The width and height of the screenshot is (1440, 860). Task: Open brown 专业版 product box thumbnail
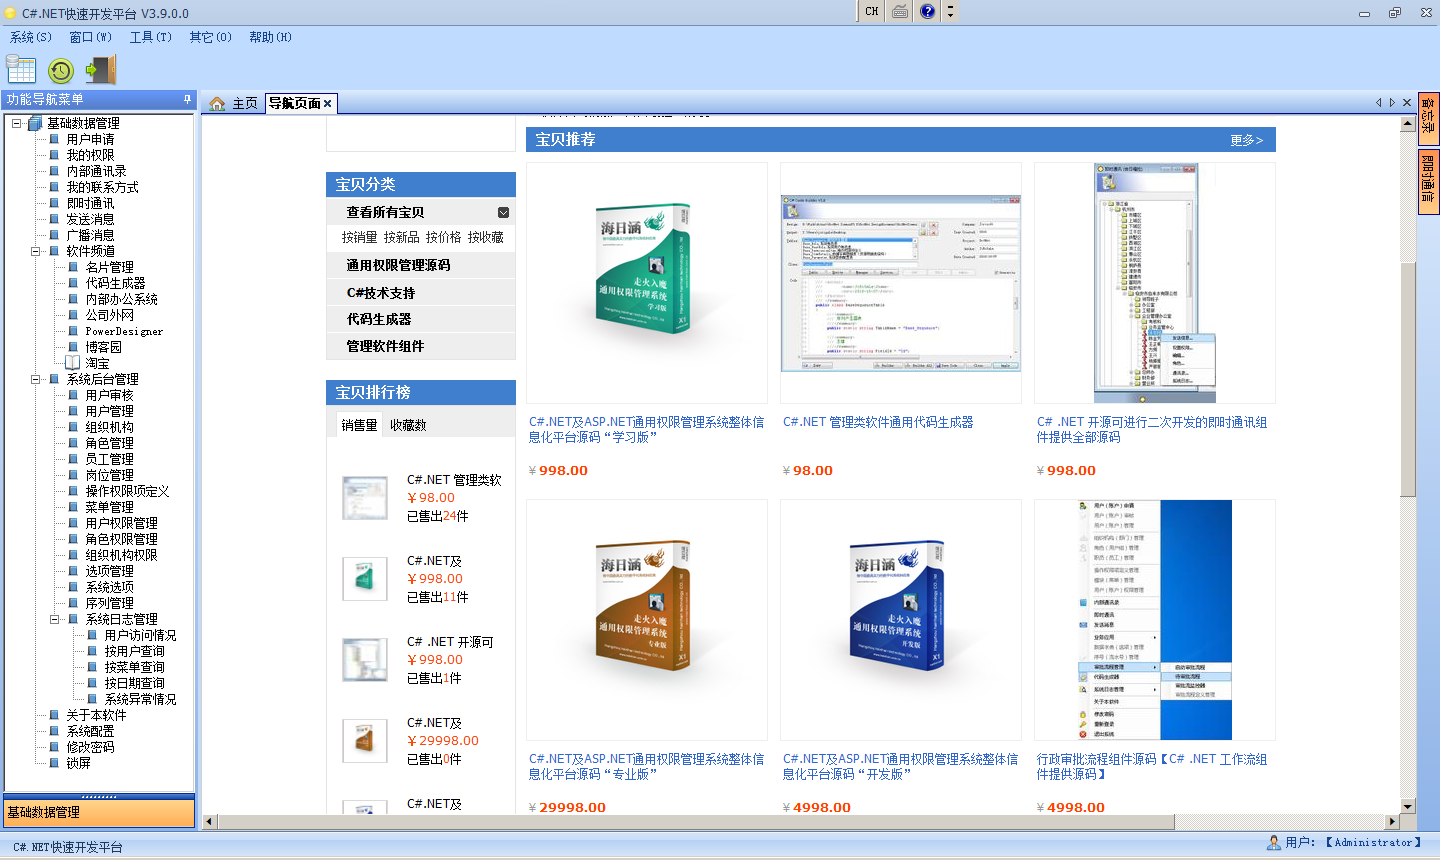pos(647,620)
